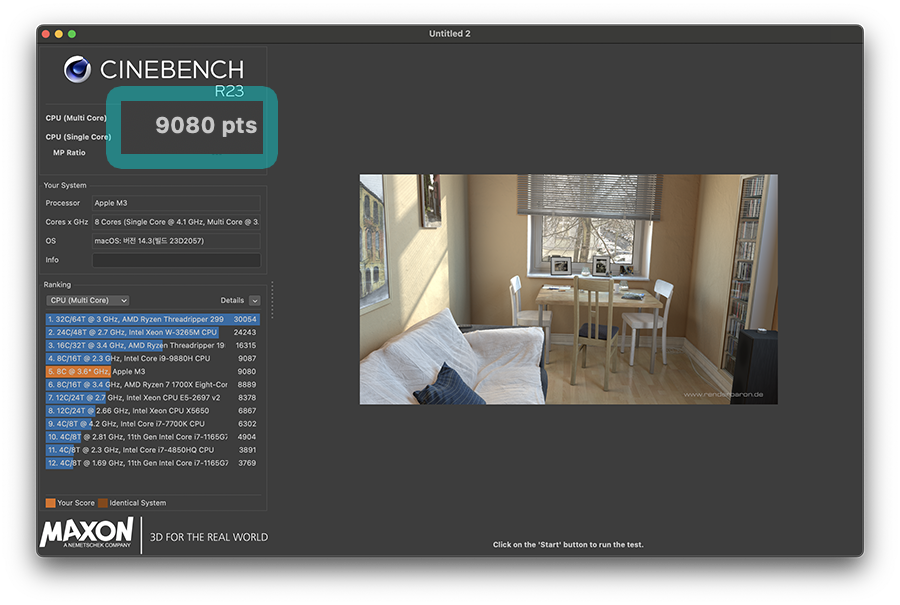Select ranking row 8 Intel Xeon X5650
The height and width of the screenshot is (605, 900).
click(x=153, y=411)
